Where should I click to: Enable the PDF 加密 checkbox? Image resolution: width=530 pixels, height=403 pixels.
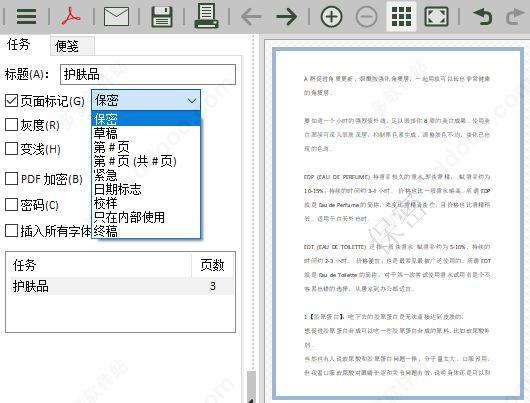tap(11, 179)
